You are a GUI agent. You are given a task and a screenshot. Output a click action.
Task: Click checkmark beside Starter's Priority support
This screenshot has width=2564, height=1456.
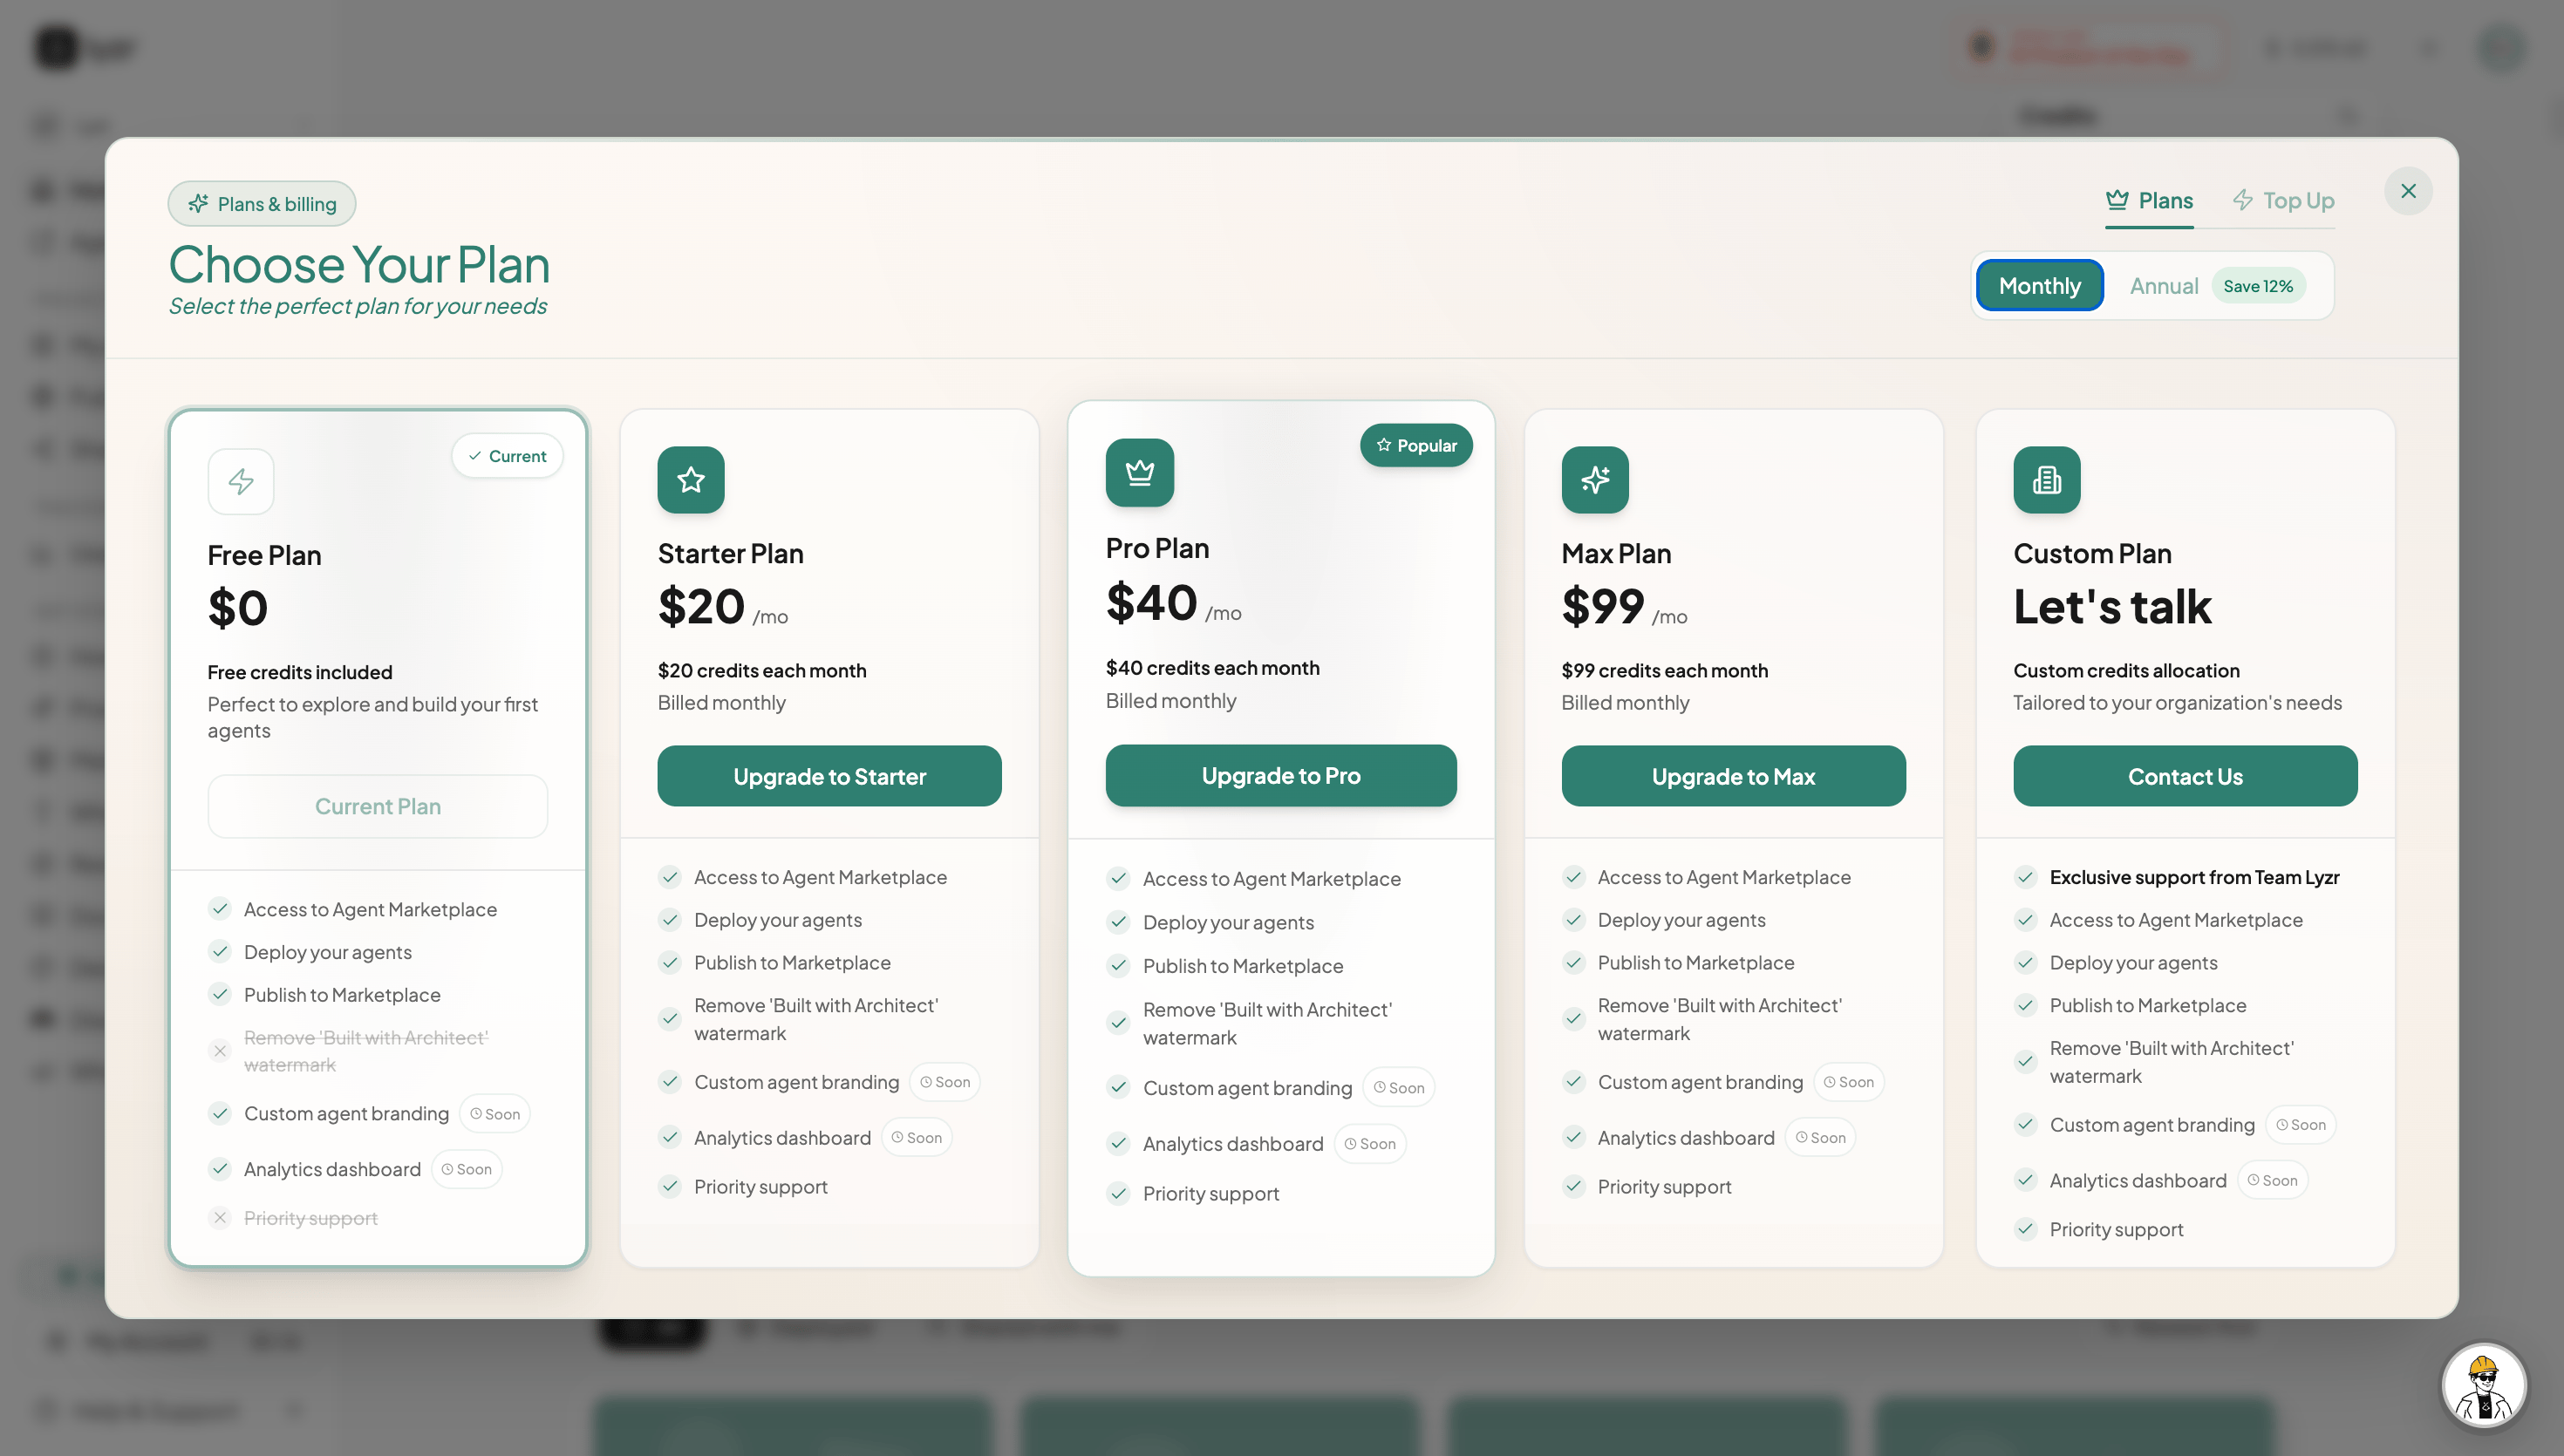coord(669,1187)
